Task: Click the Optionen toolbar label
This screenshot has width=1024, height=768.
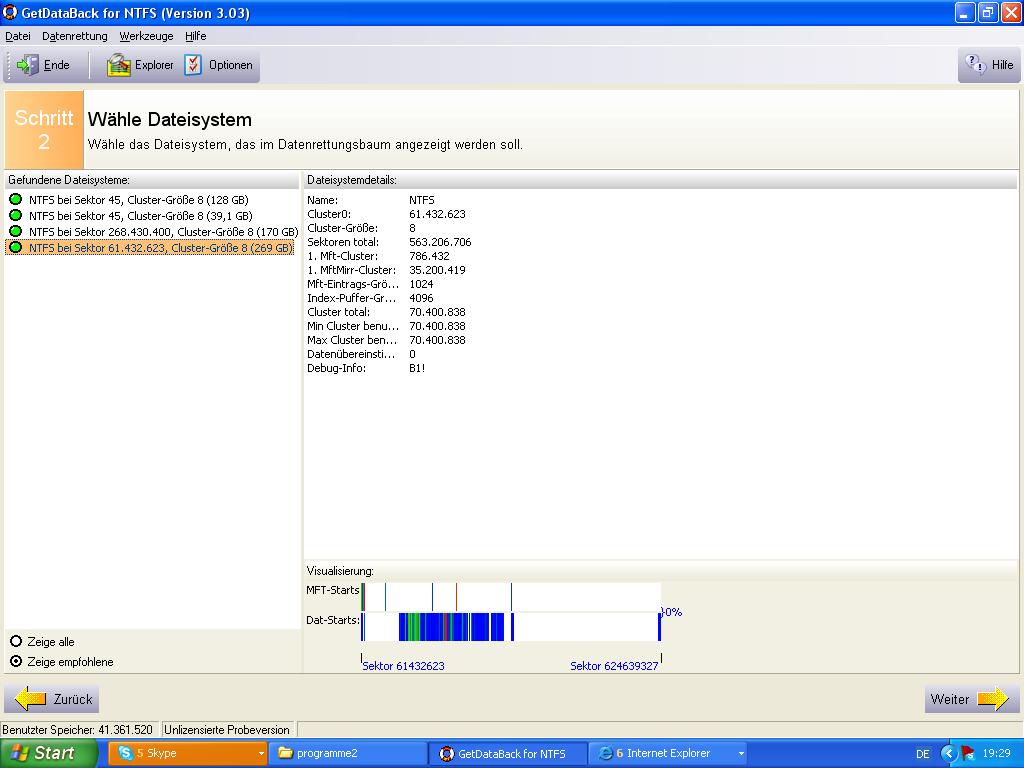Action: click(x=231, y=65)
